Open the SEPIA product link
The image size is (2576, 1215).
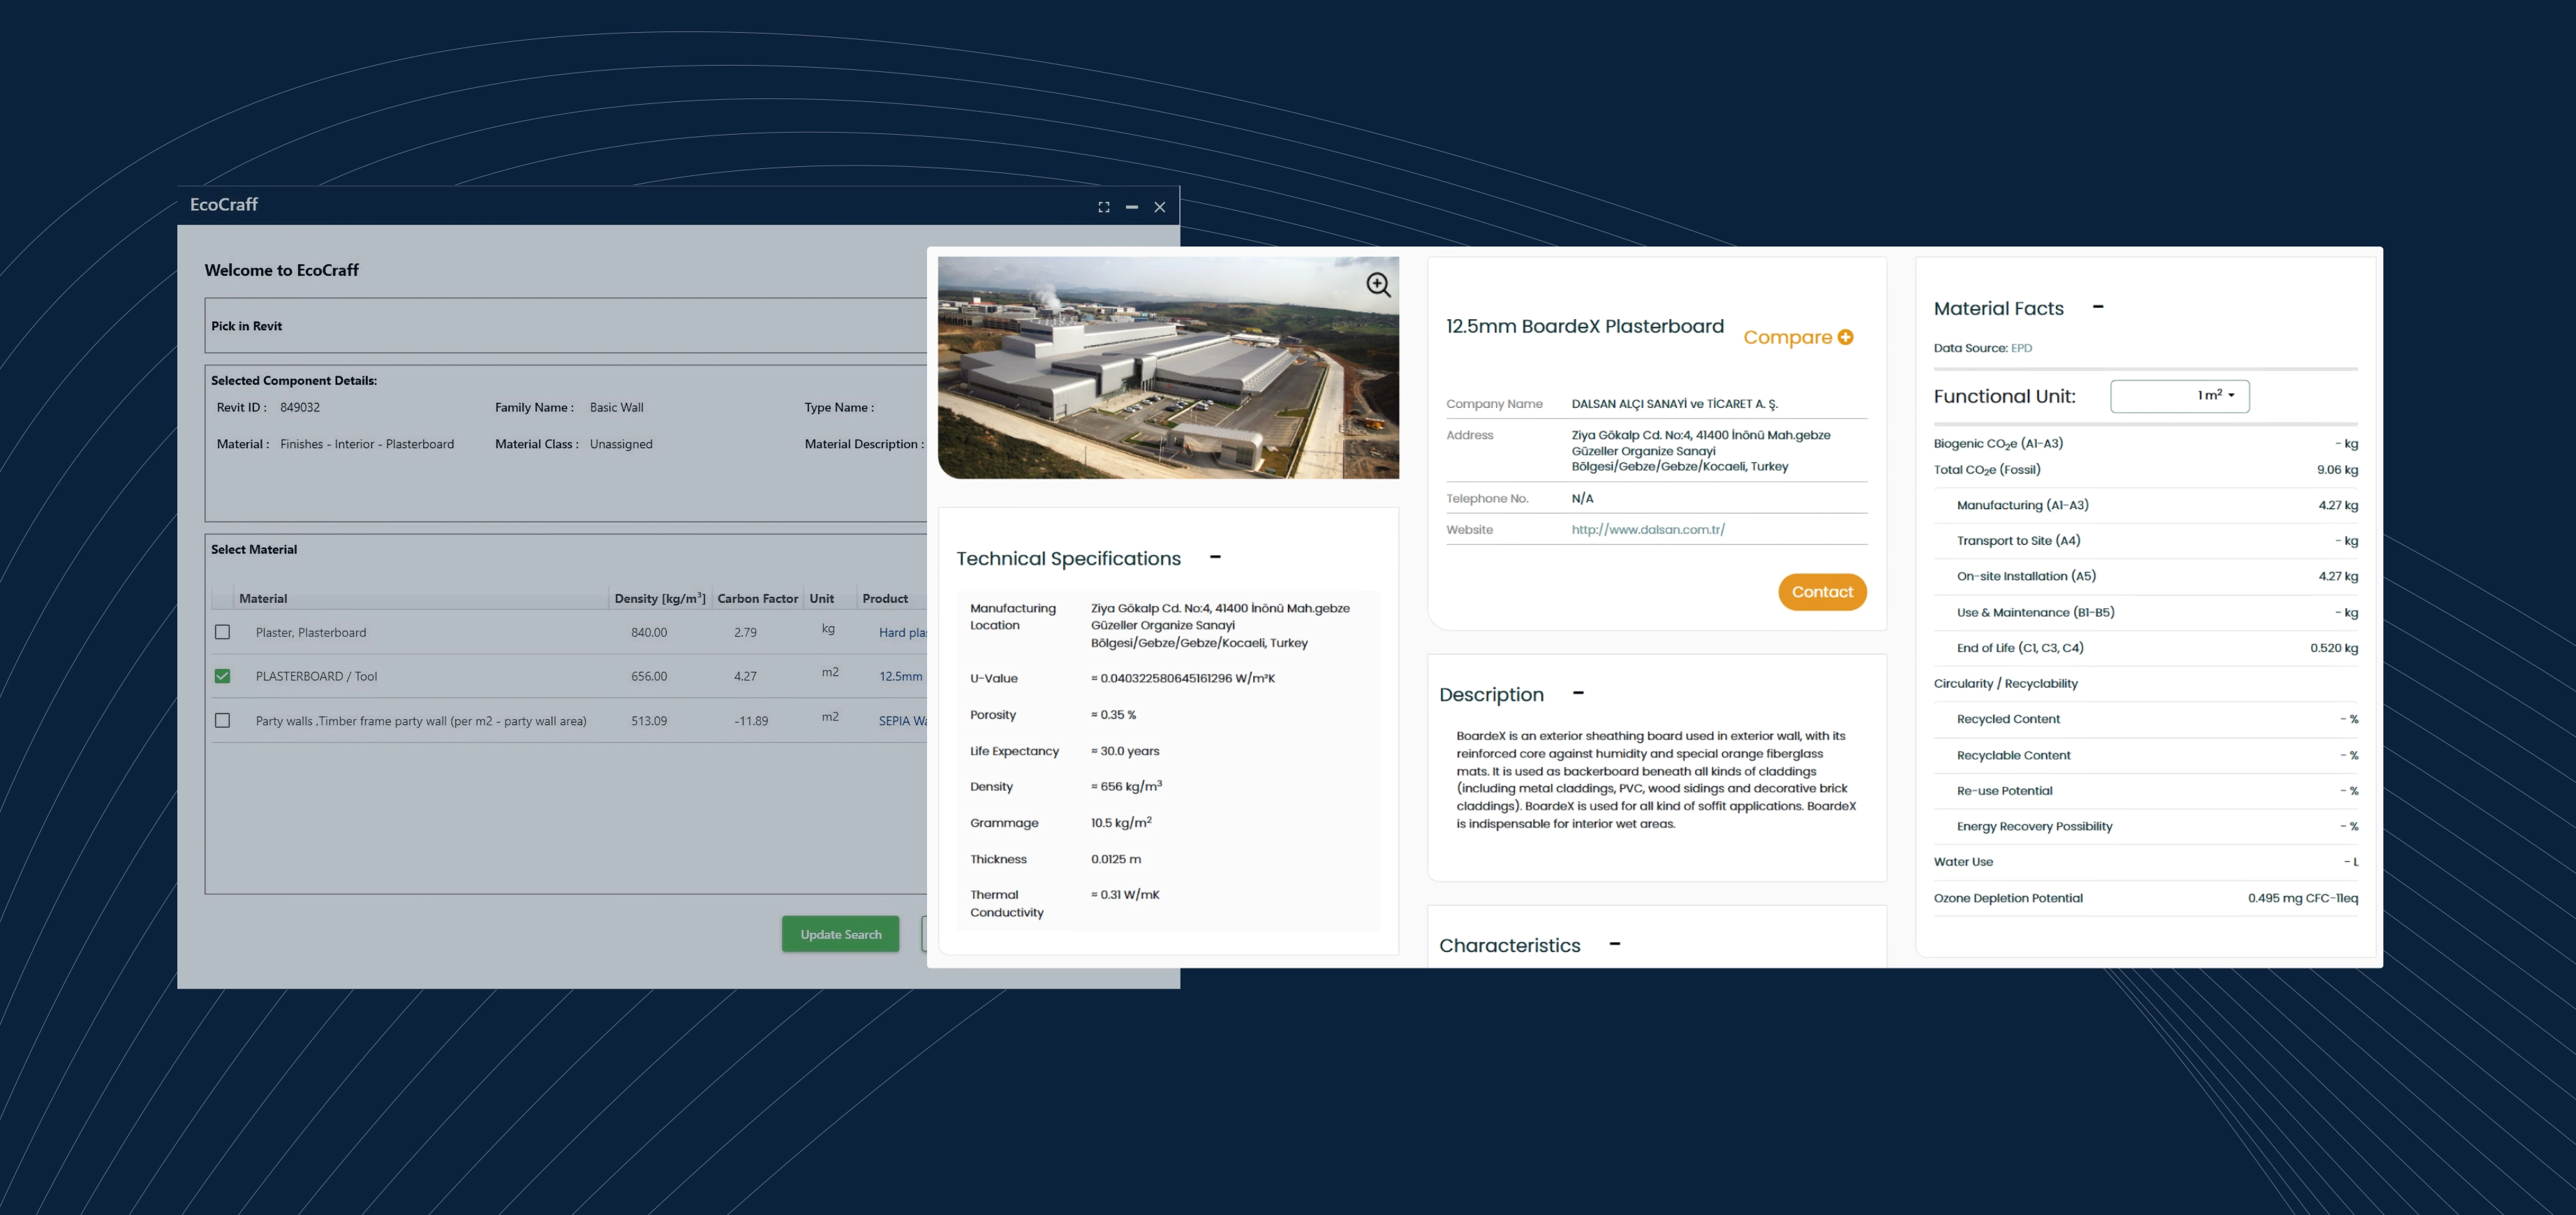tap(902, 721)
